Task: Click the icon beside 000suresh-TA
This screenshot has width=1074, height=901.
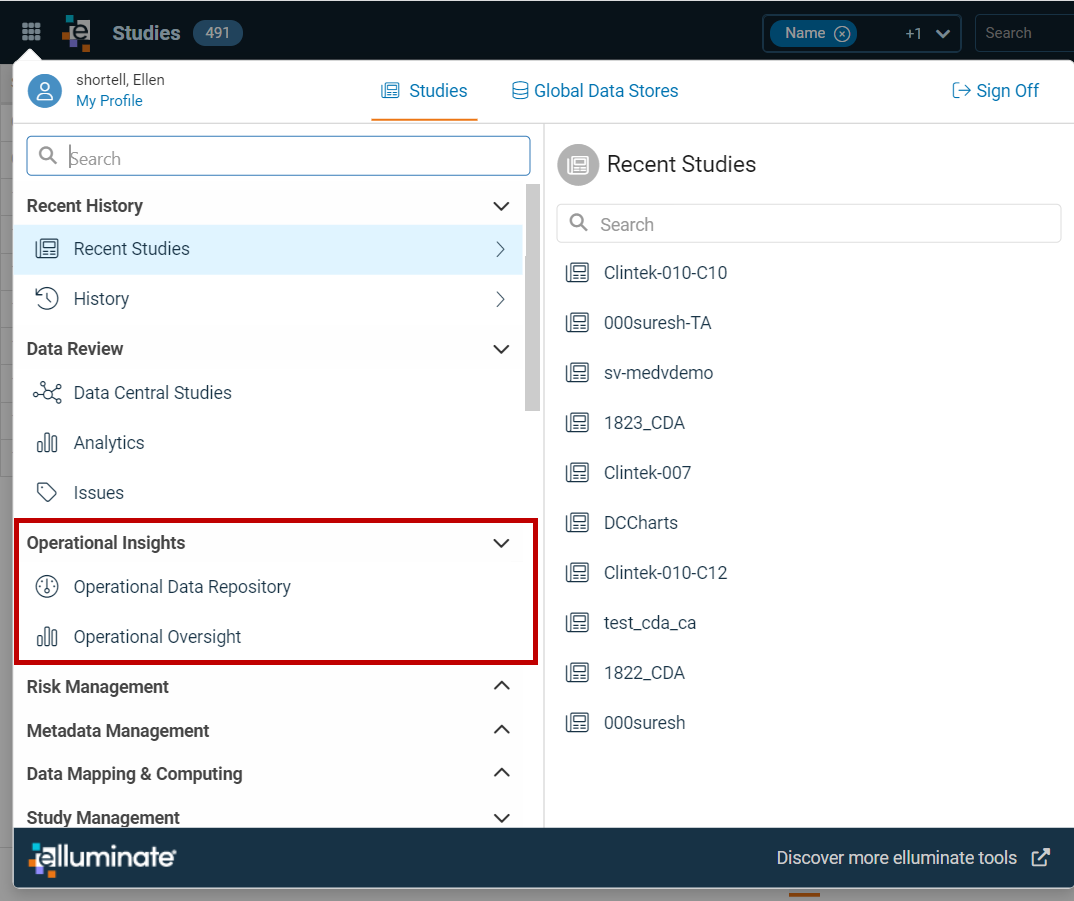Action: (x=577, y=323)
